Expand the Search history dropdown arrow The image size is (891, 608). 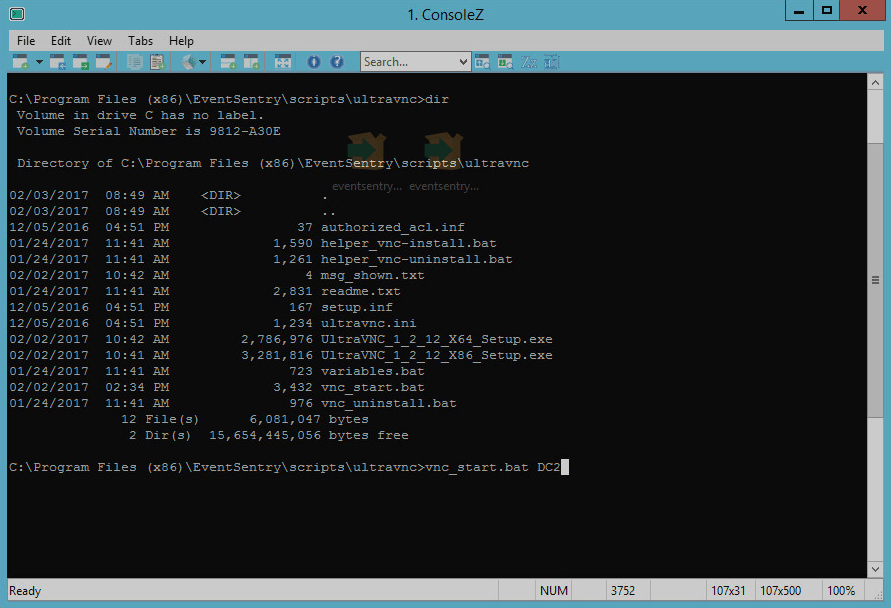tap(463, 61)
